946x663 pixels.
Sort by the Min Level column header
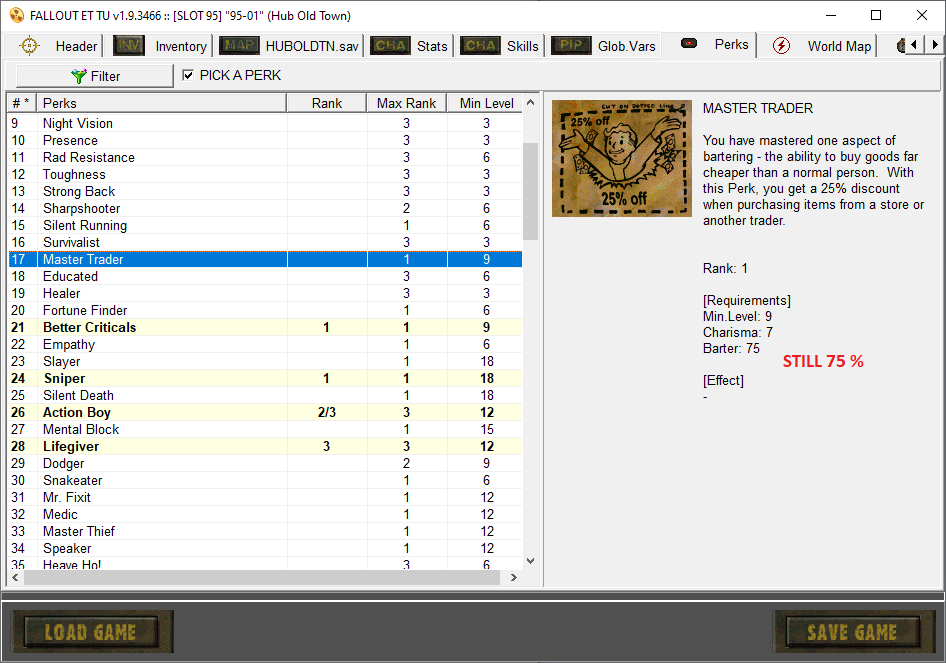[x=484, y=103]
